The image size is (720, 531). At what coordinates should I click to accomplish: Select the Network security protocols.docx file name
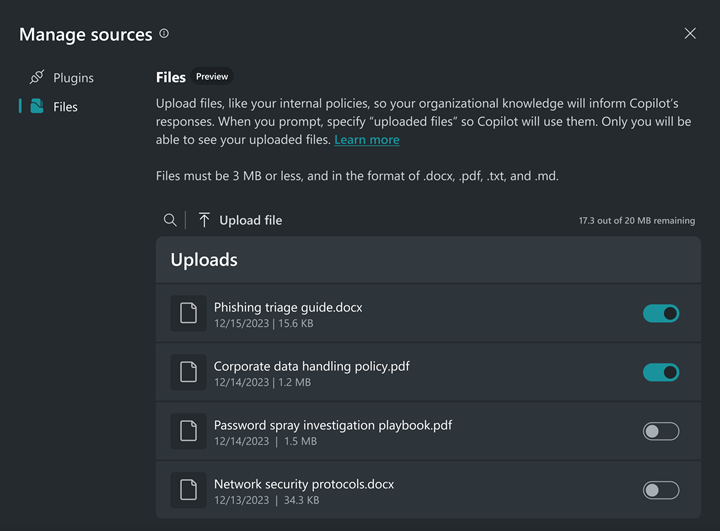tap(304, 484)
